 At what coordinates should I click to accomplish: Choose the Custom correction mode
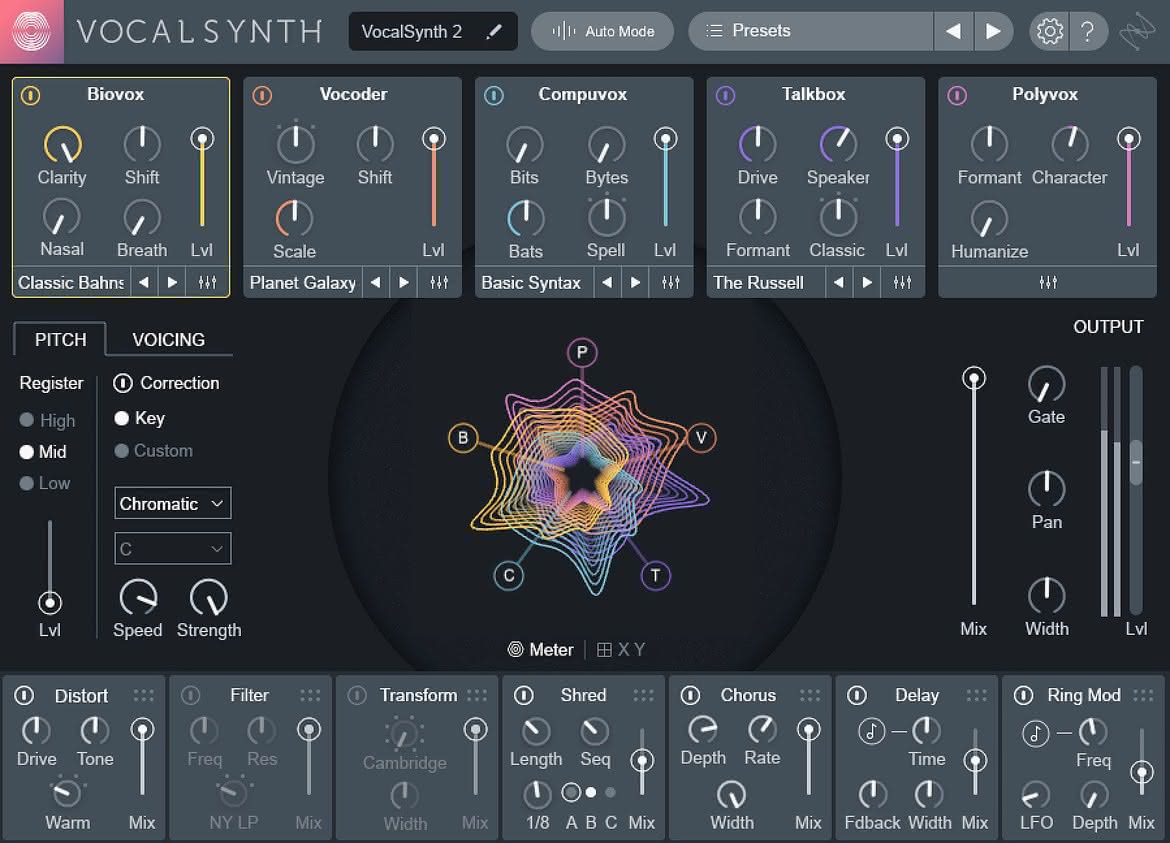(x=154, y=451)
